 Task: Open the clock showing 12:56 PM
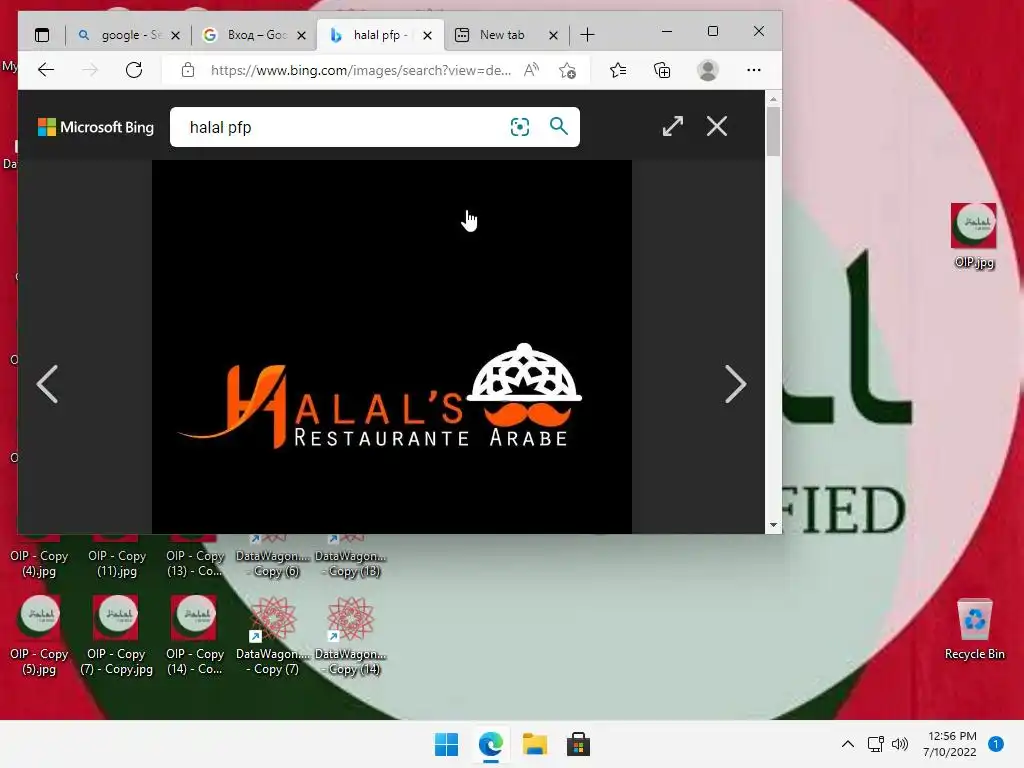point(951,744)
